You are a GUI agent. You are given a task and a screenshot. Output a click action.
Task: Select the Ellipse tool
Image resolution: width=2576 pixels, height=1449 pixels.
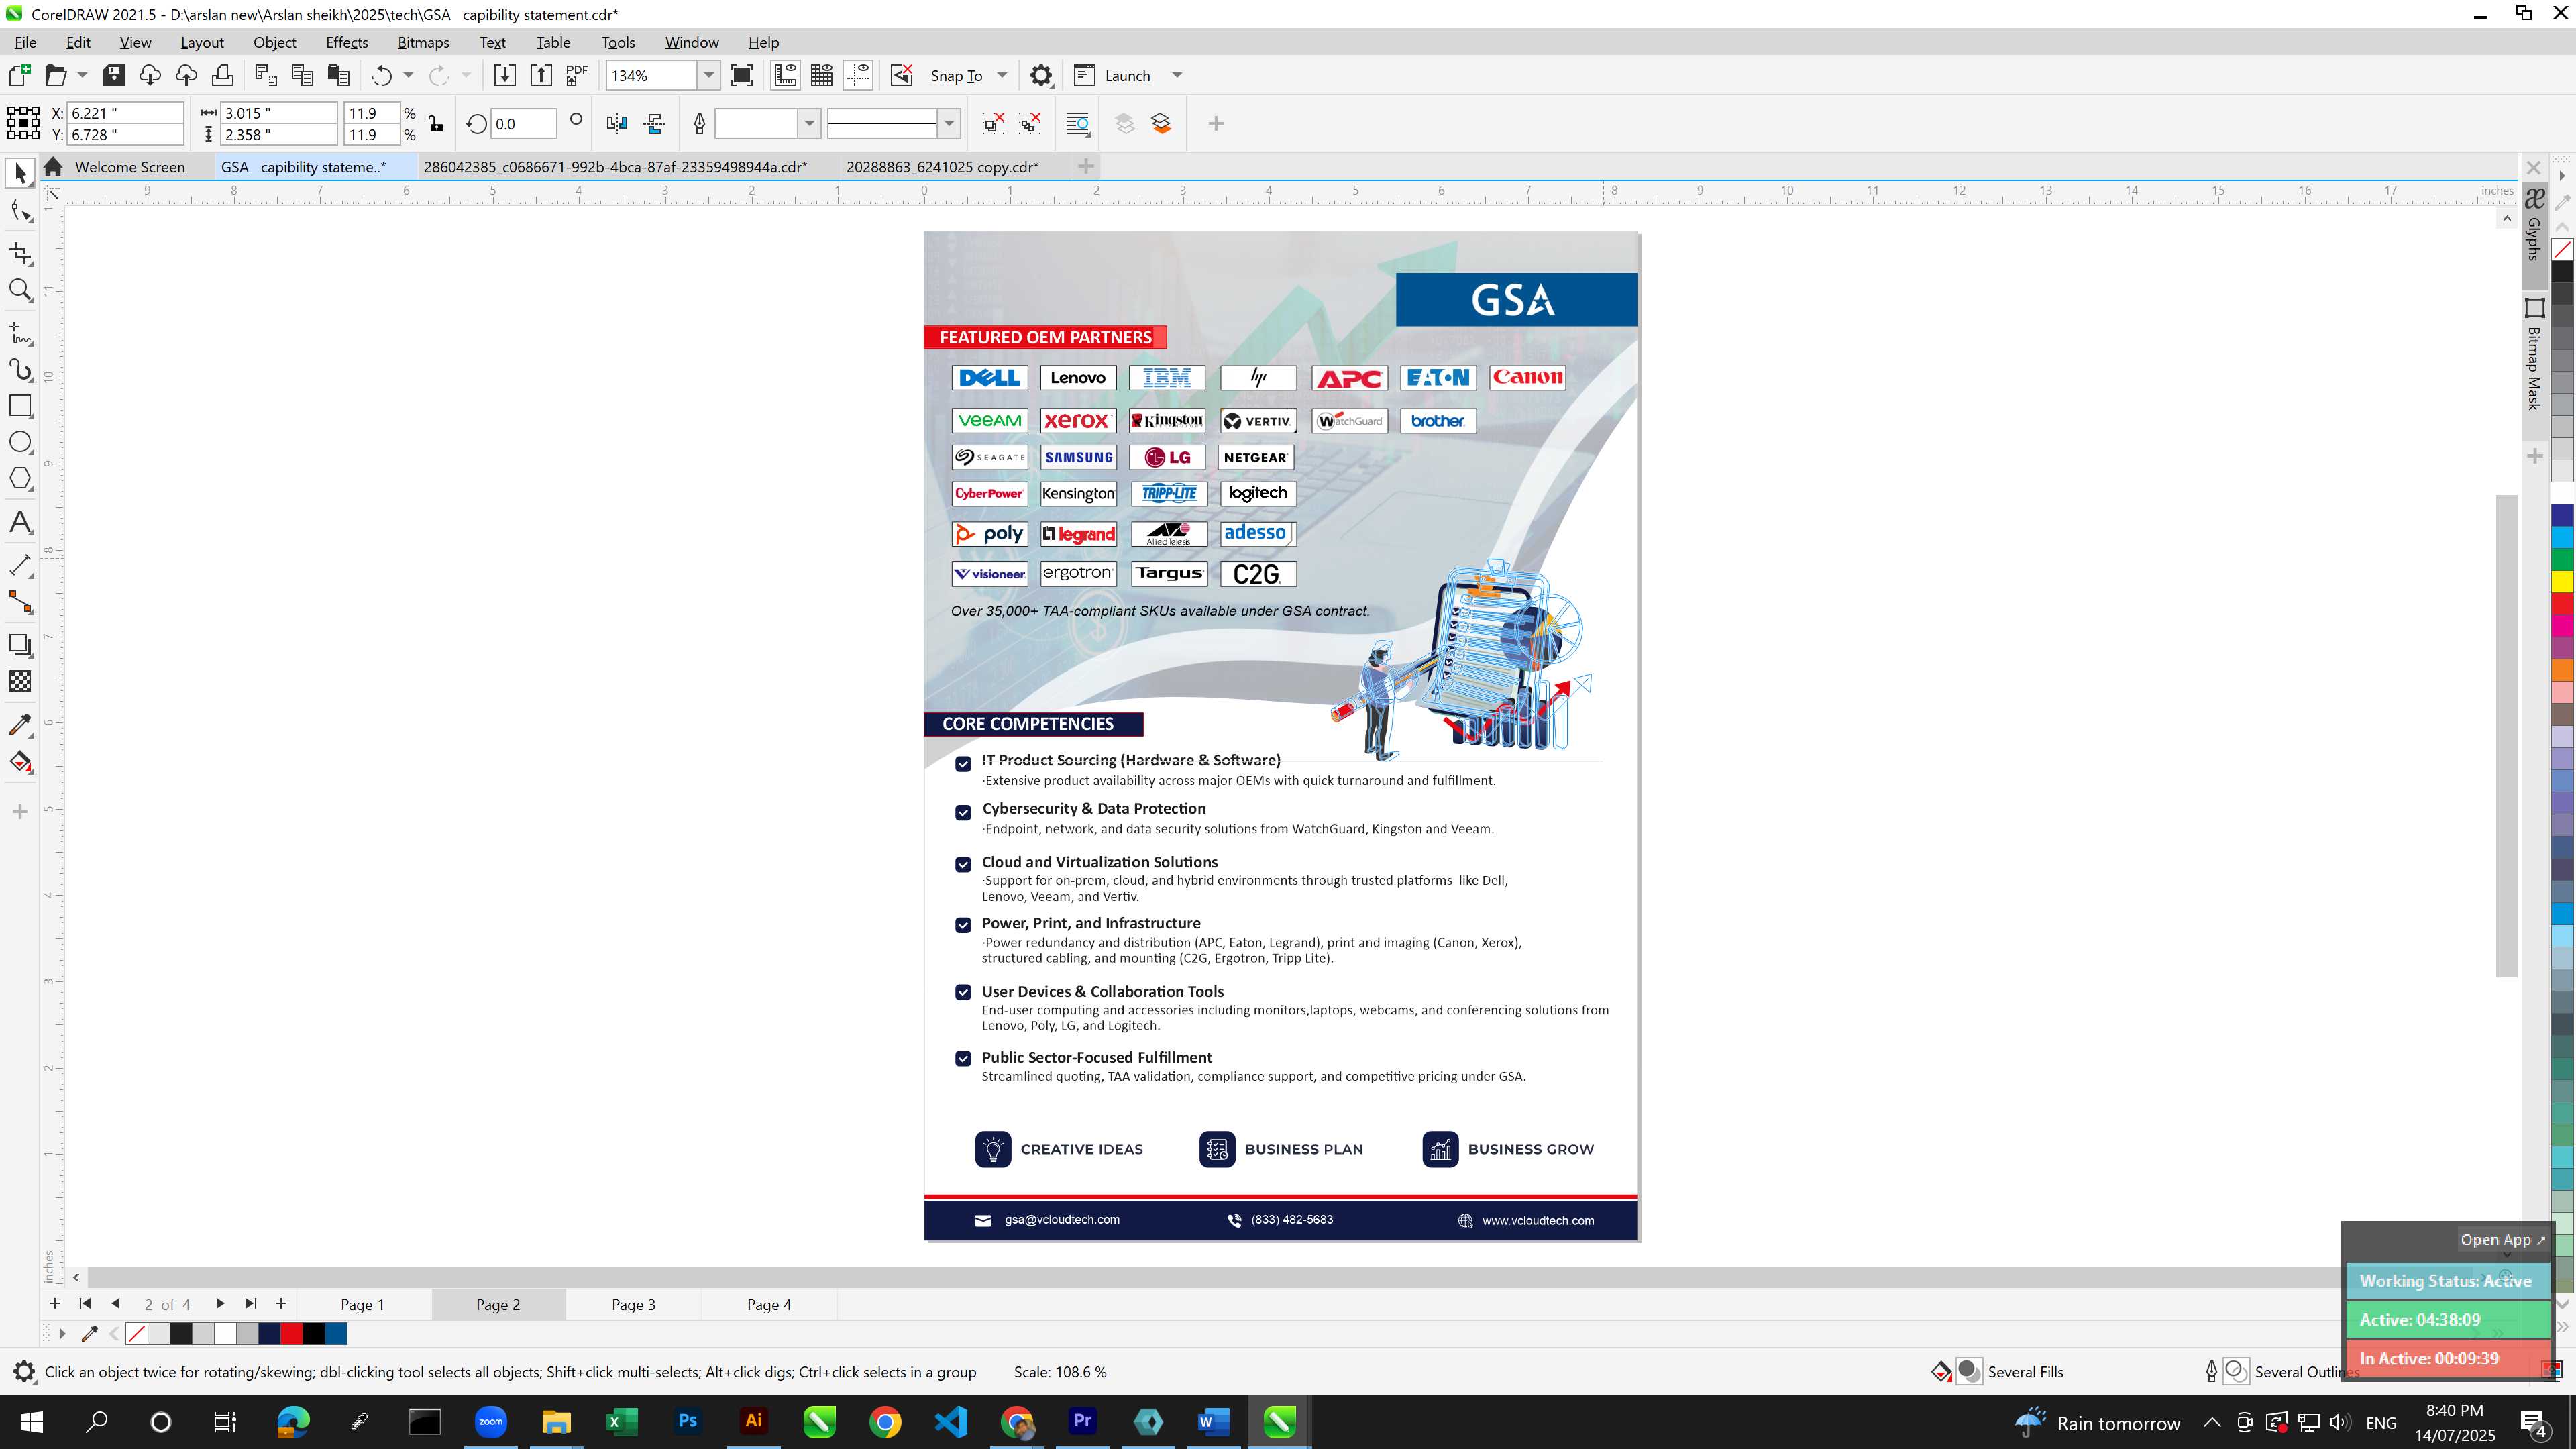point(20,442)
